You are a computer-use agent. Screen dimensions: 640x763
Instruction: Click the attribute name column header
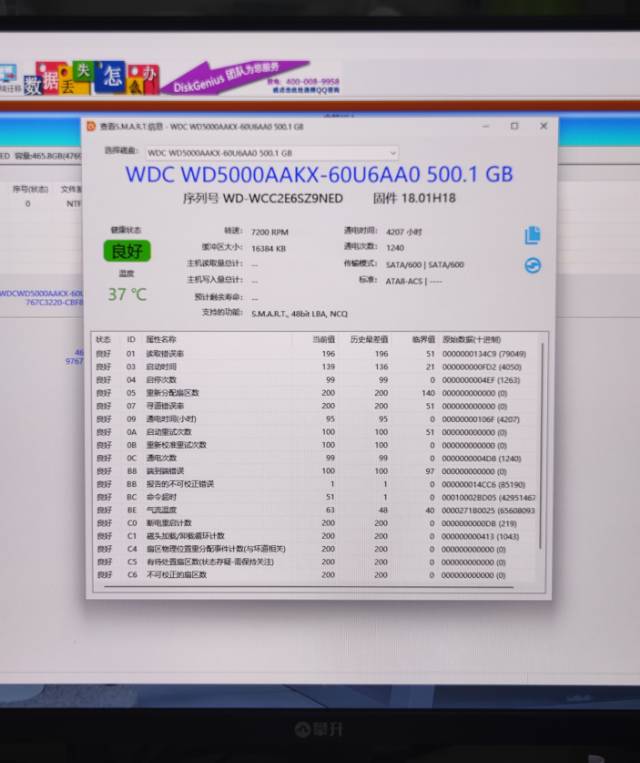(x=161, y=340)
